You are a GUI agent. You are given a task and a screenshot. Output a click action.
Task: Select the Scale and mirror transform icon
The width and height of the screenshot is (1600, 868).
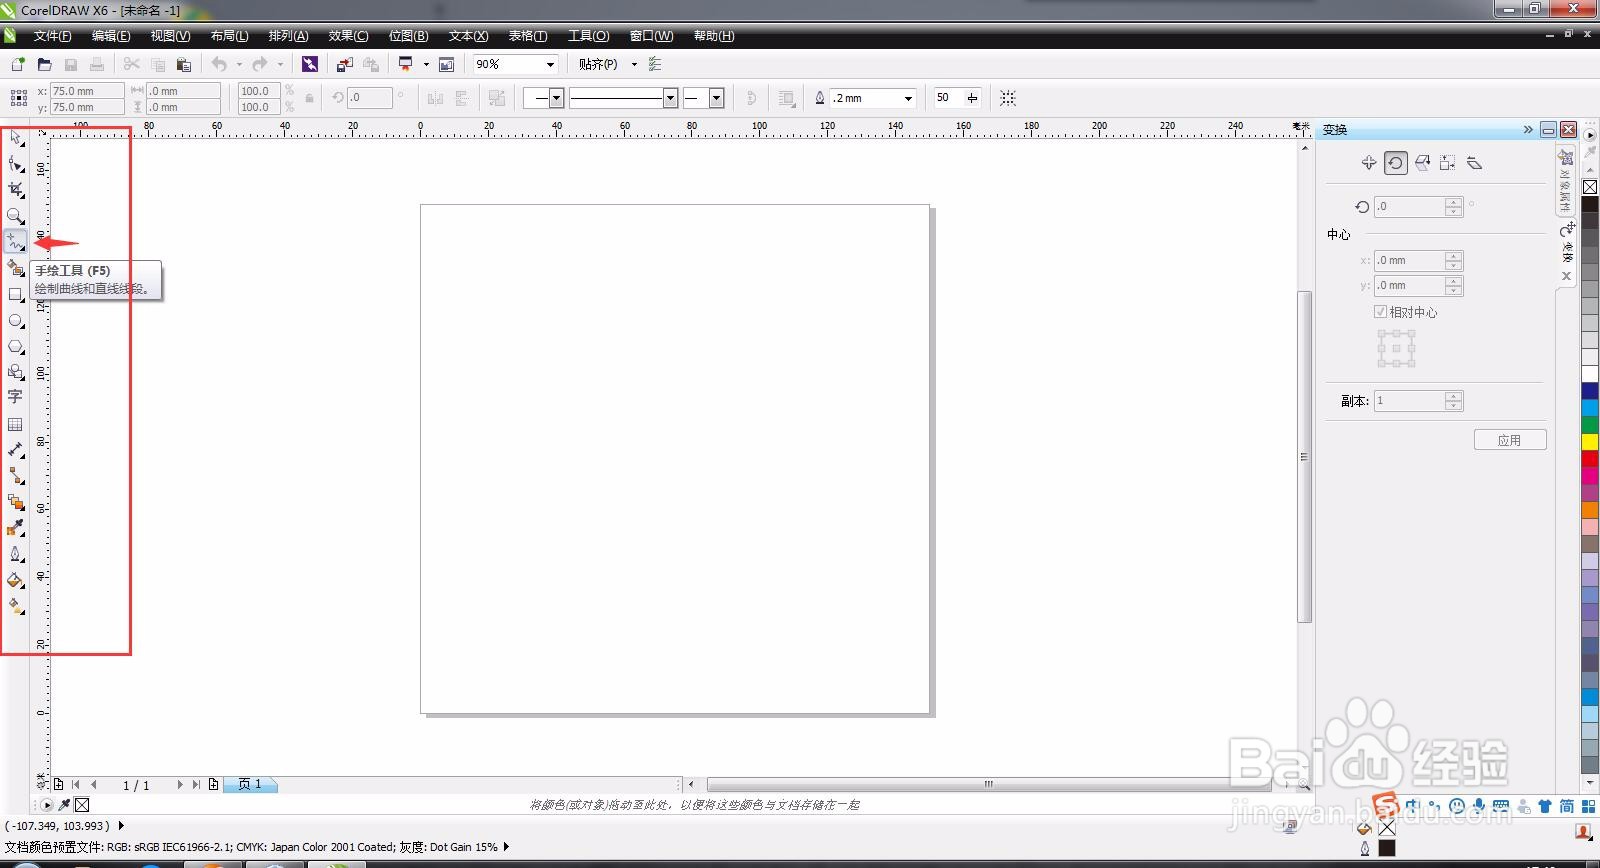point(1422,163)
